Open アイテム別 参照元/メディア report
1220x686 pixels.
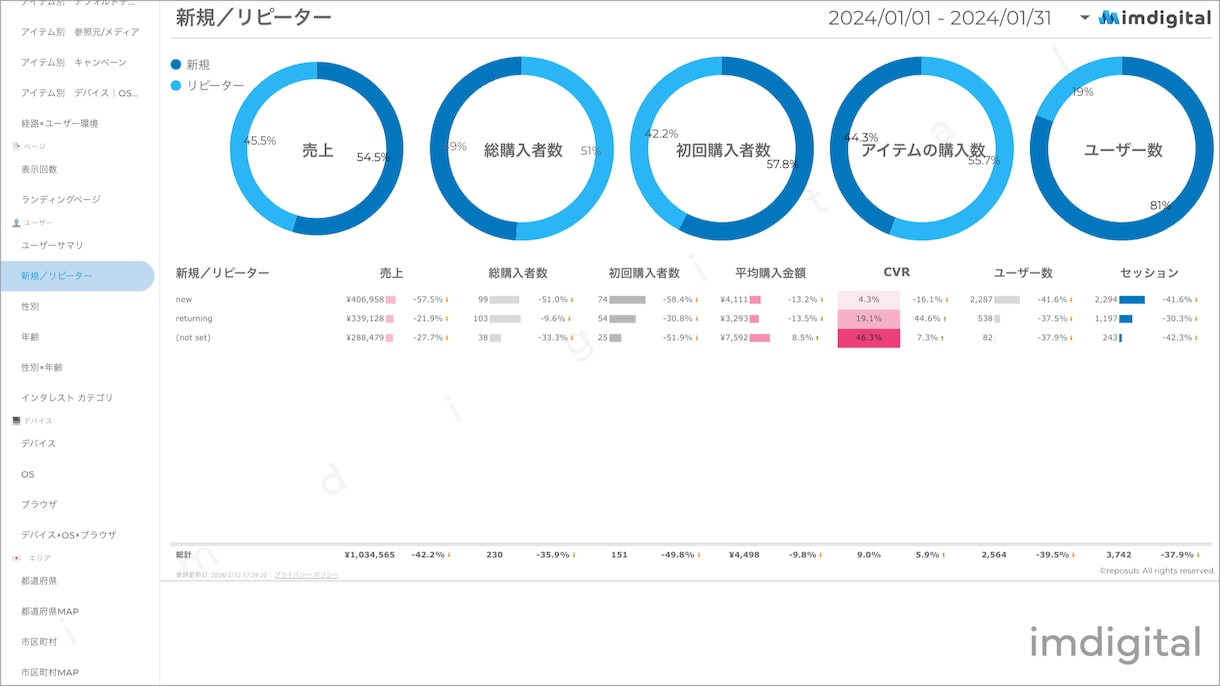coord(80,32)
